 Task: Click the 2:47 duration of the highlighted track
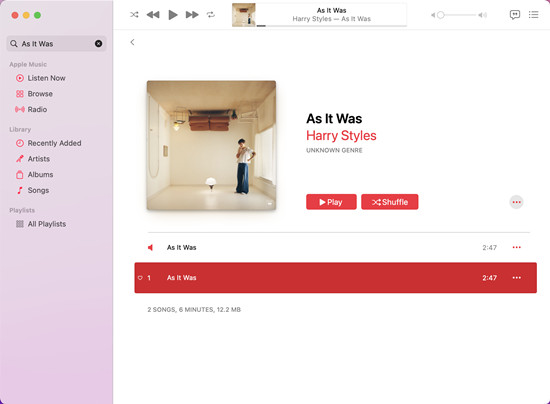coord(489,278)
